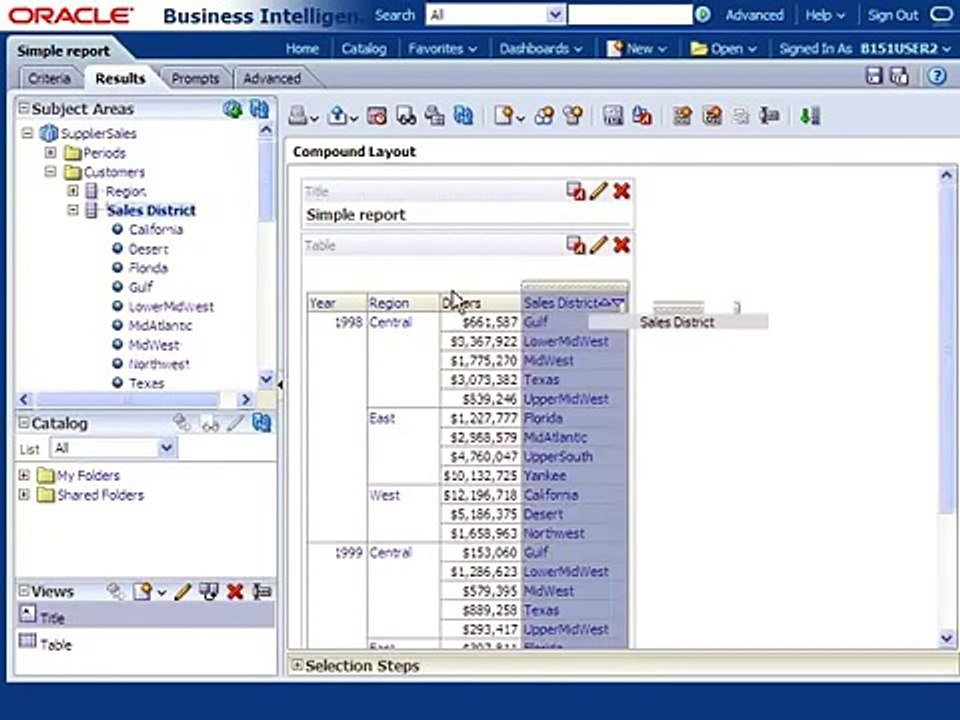The width and height of the screenshot is (960, 720).
Task: Switch to the Criteria tab
Action: (x=49, y=78)
